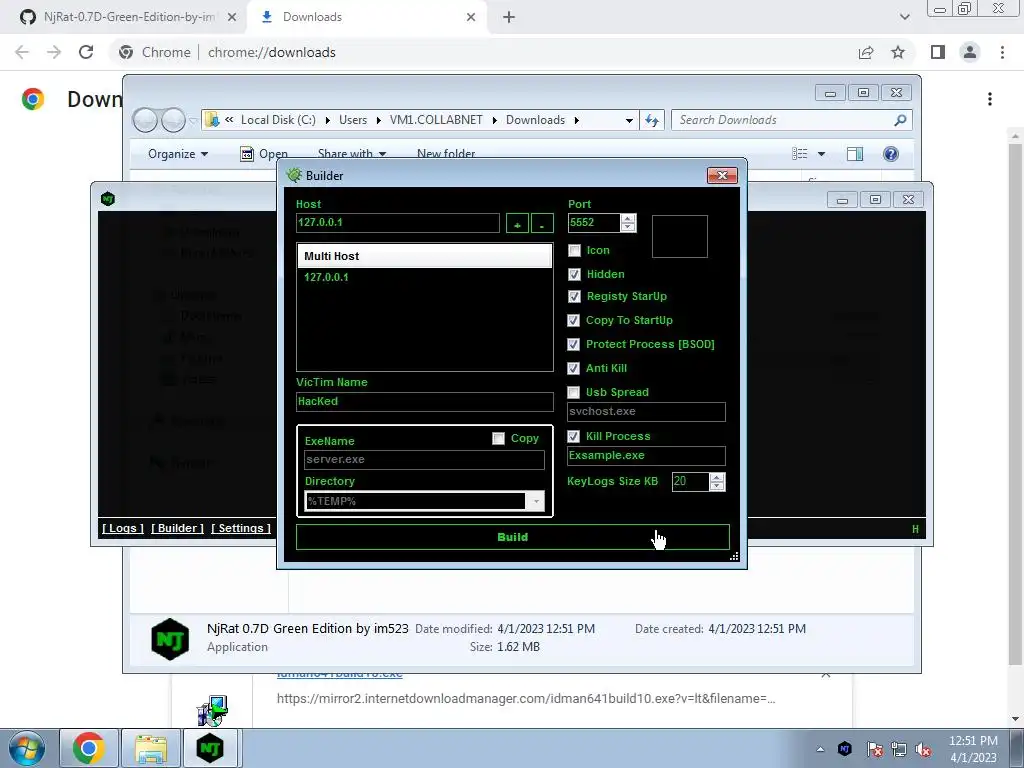Click the remove host minus button

pos(542,223)
